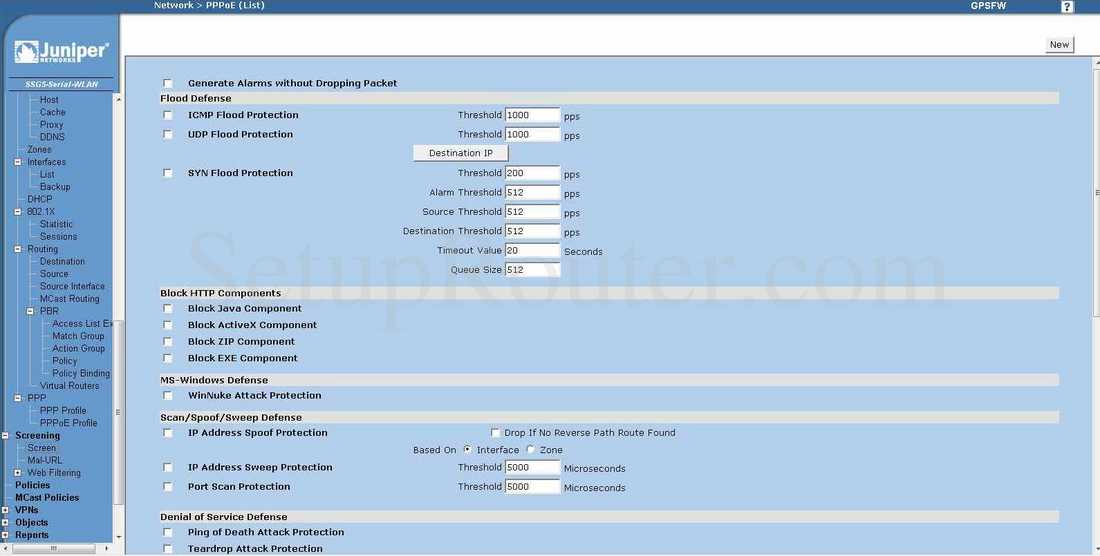
Task: Enable Ping of Death Attack Protection
Action: (x=168, y=532)
